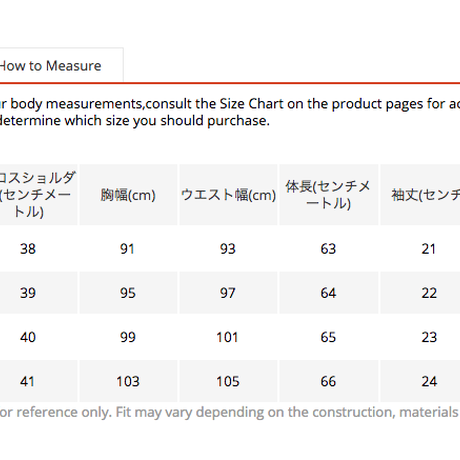Click the waist width cell 101
Image resolution: width=460 pixels, height=460 pixels.
[228, 337]
